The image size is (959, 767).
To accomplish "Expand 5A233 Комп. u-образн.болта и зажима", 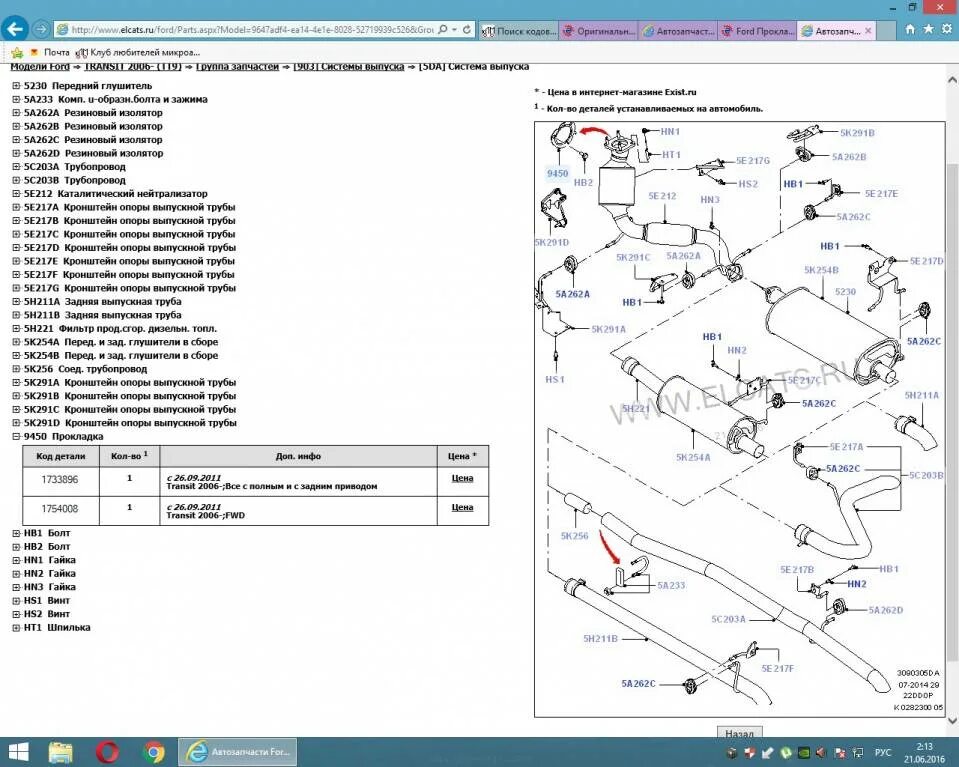I will pos(17,99).
